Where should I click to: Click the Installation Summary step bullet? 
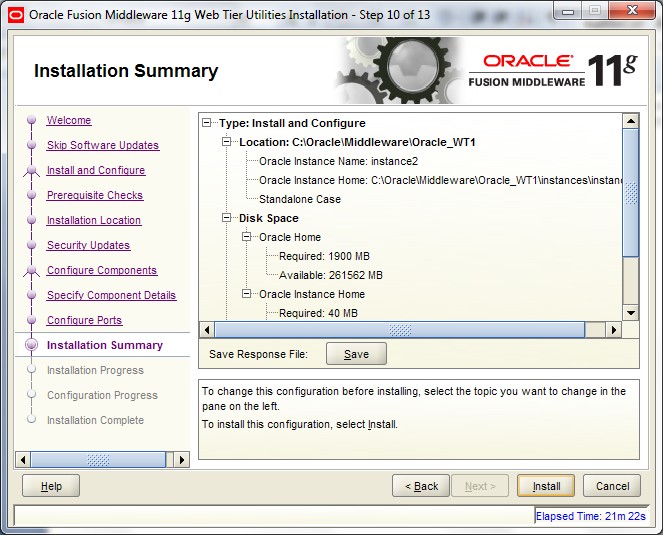pyautogui.click(x=31, y=345)
